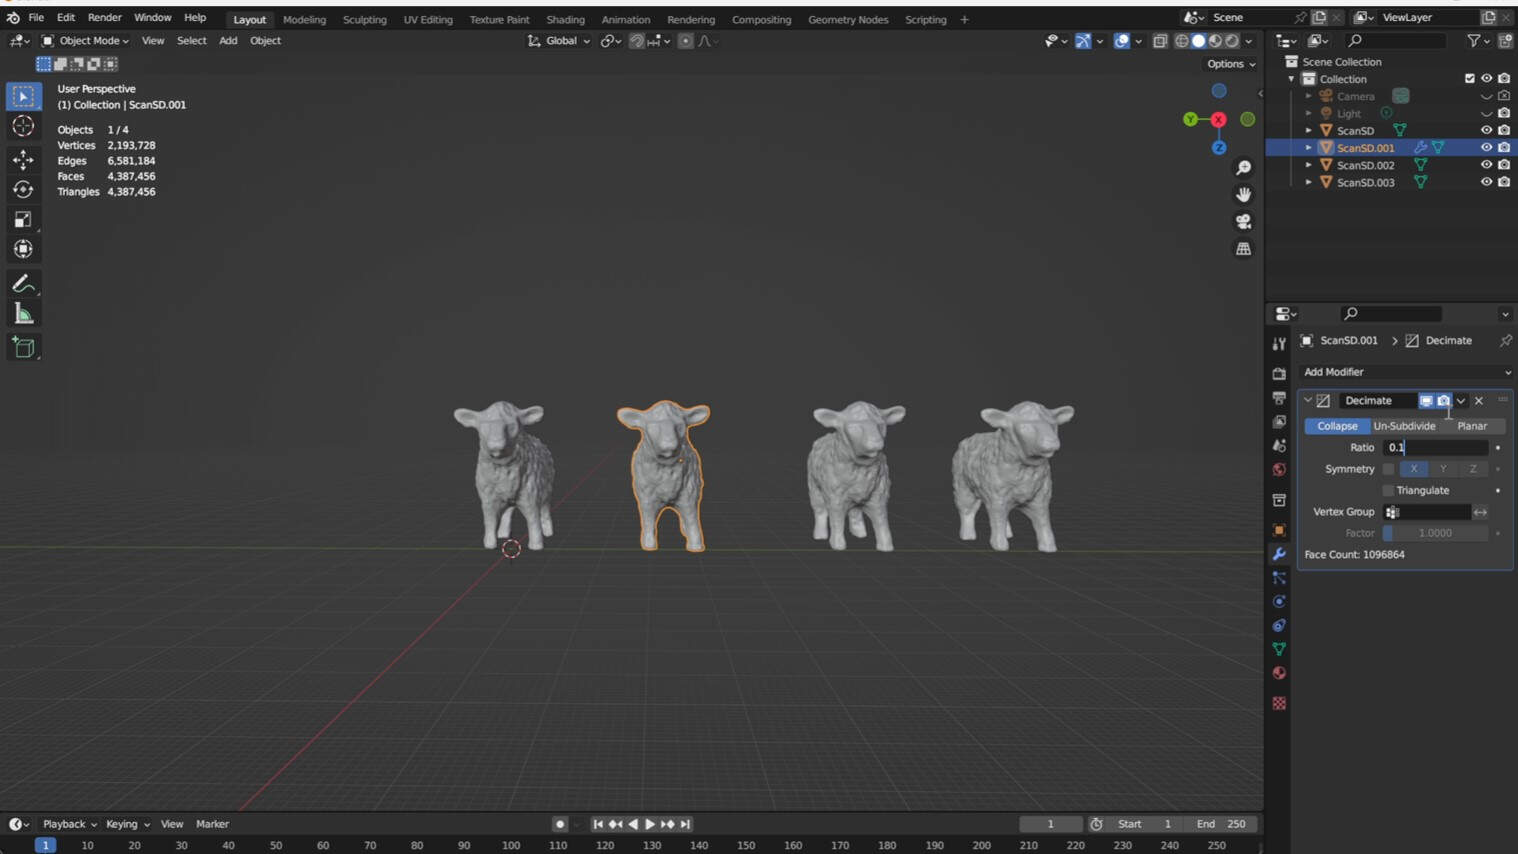The image size is (1518, 854).
Task: Open the Material properties tab
Action: click(x=1279, y=673)
